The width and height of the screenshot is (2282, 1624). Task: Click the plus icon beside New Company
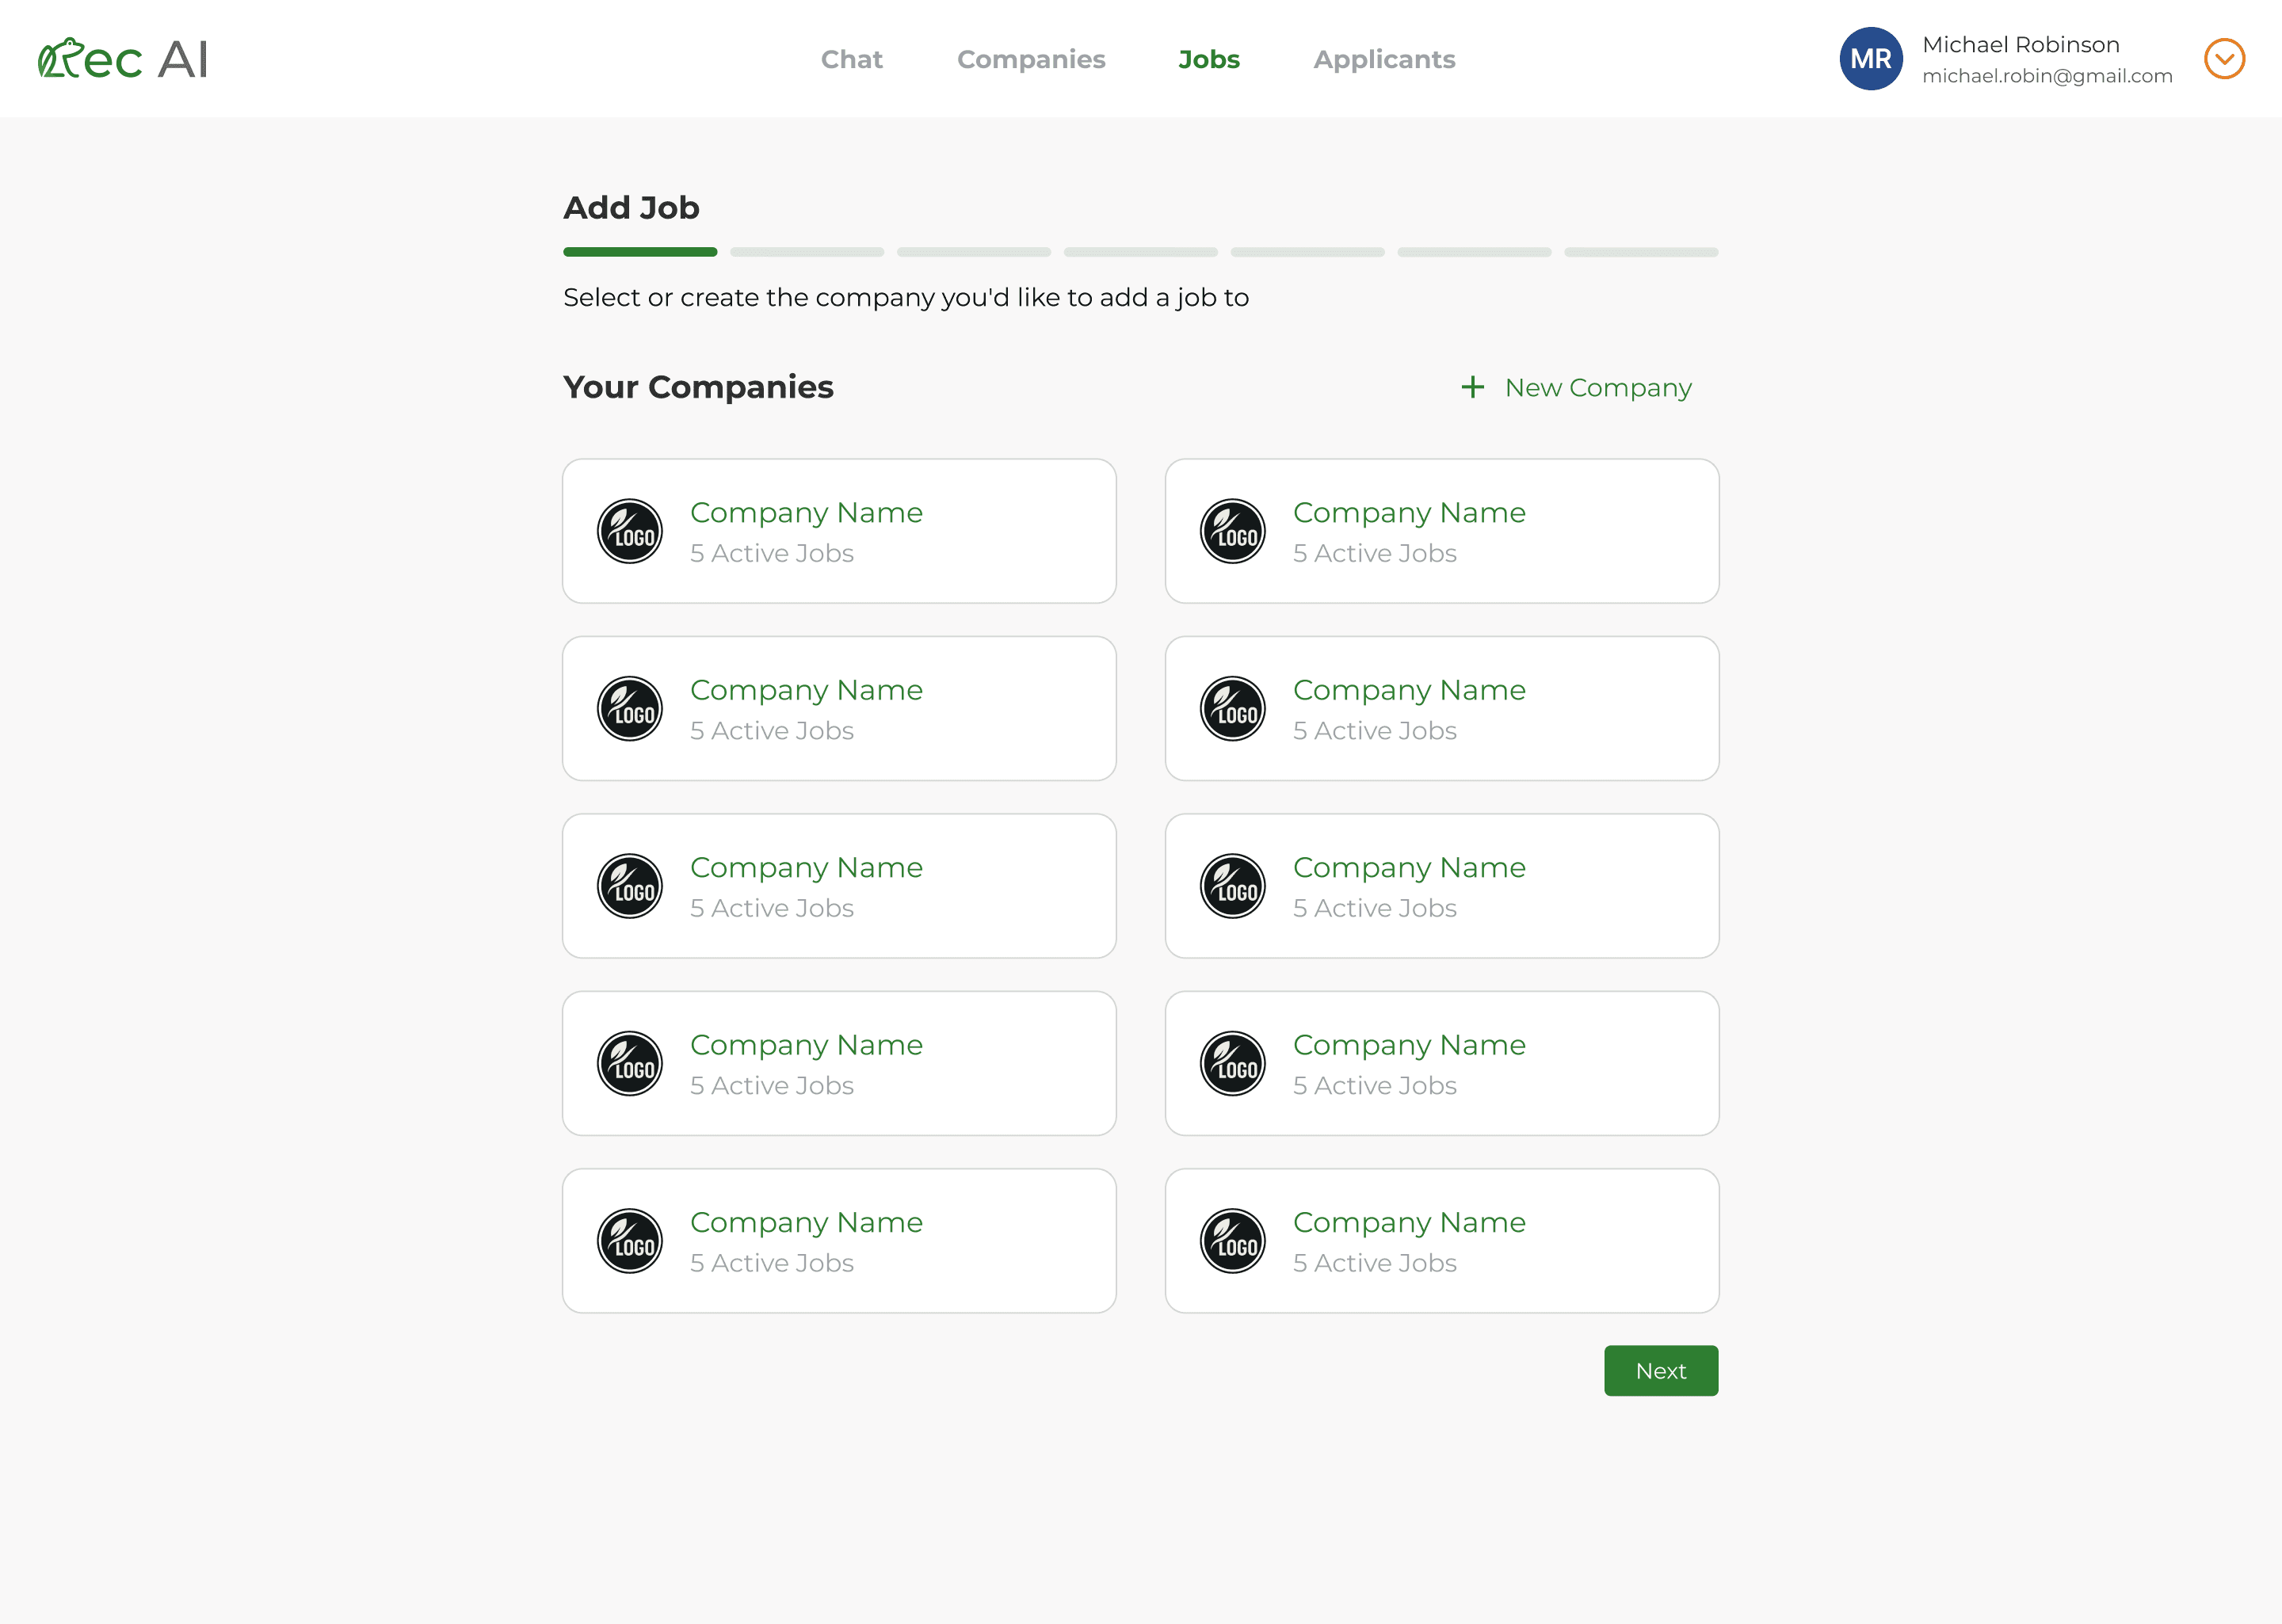(x=1472, y=387)
